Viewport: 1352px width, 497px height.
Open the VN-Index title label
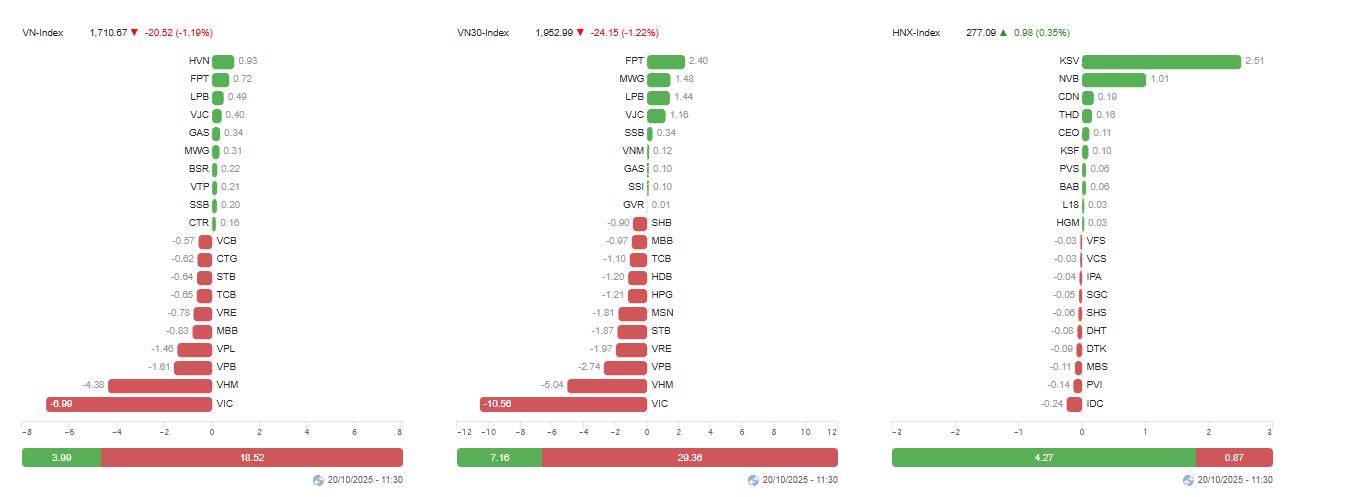[43, 33]
